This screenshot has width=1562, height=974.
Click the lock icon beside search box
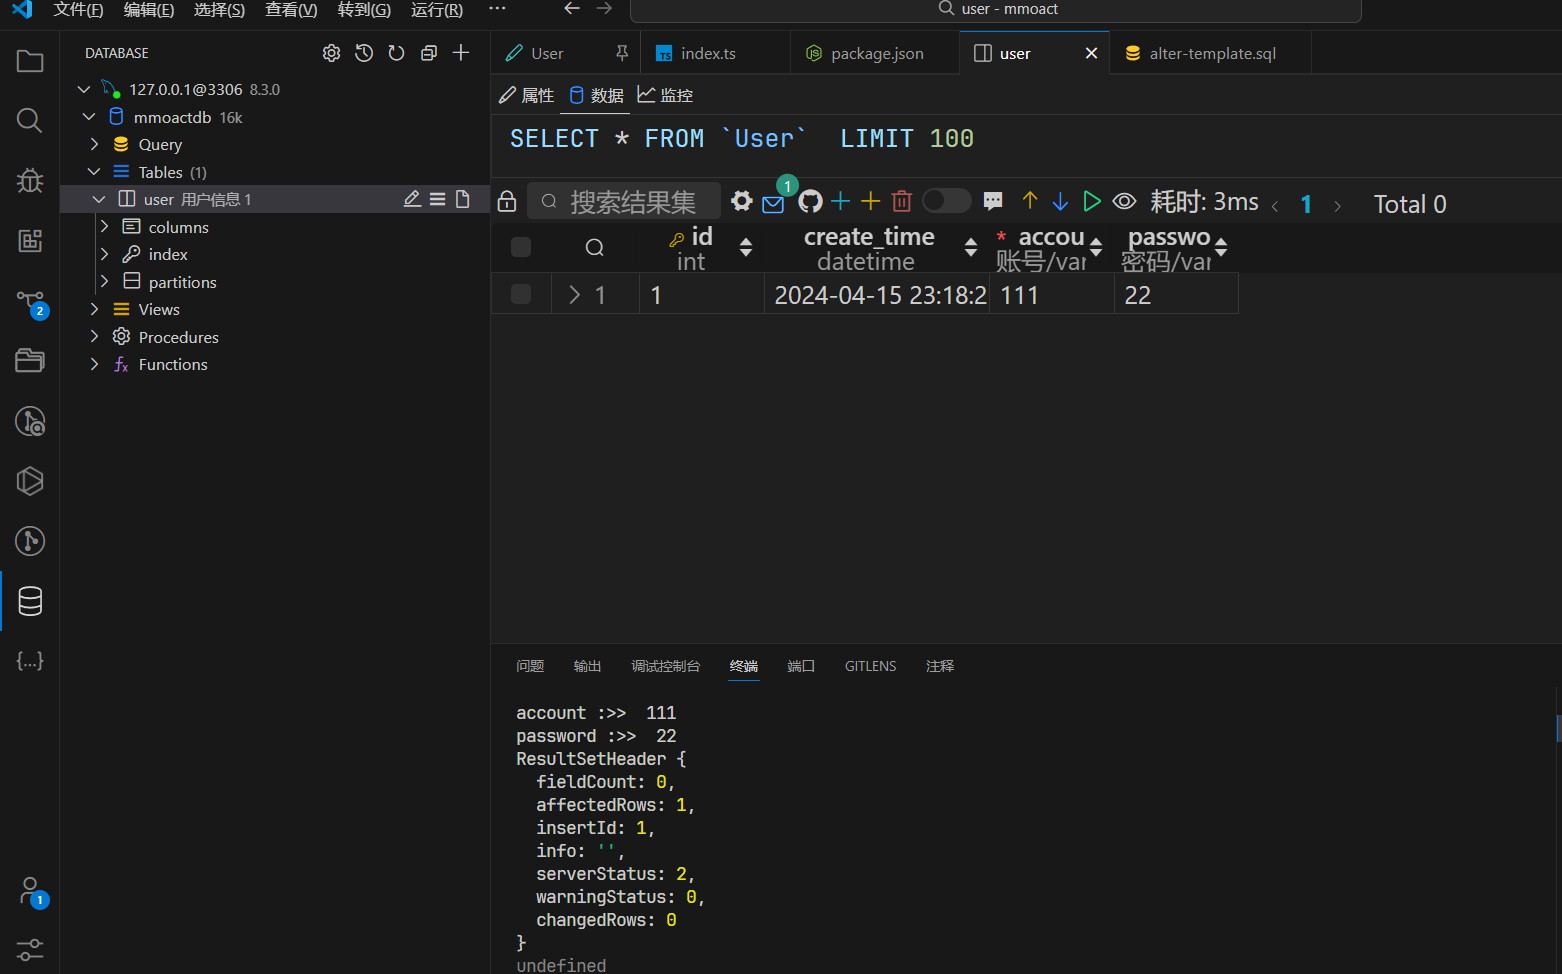507,202
